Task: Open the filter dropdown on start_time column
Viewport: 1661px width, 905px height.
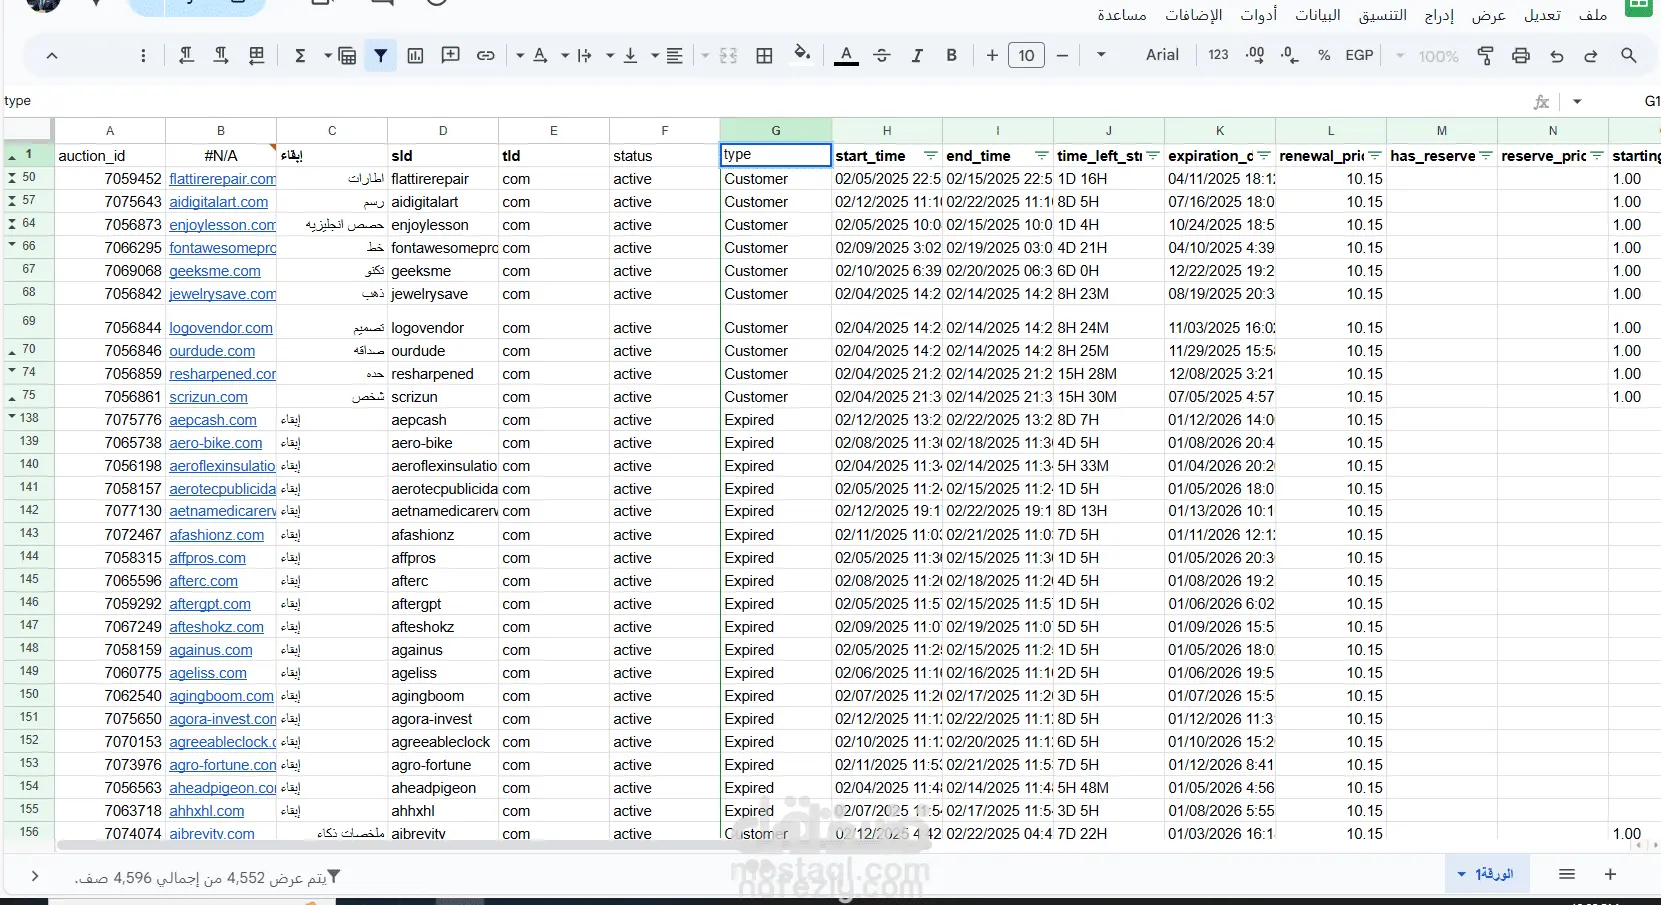Action: click(930, 156)
